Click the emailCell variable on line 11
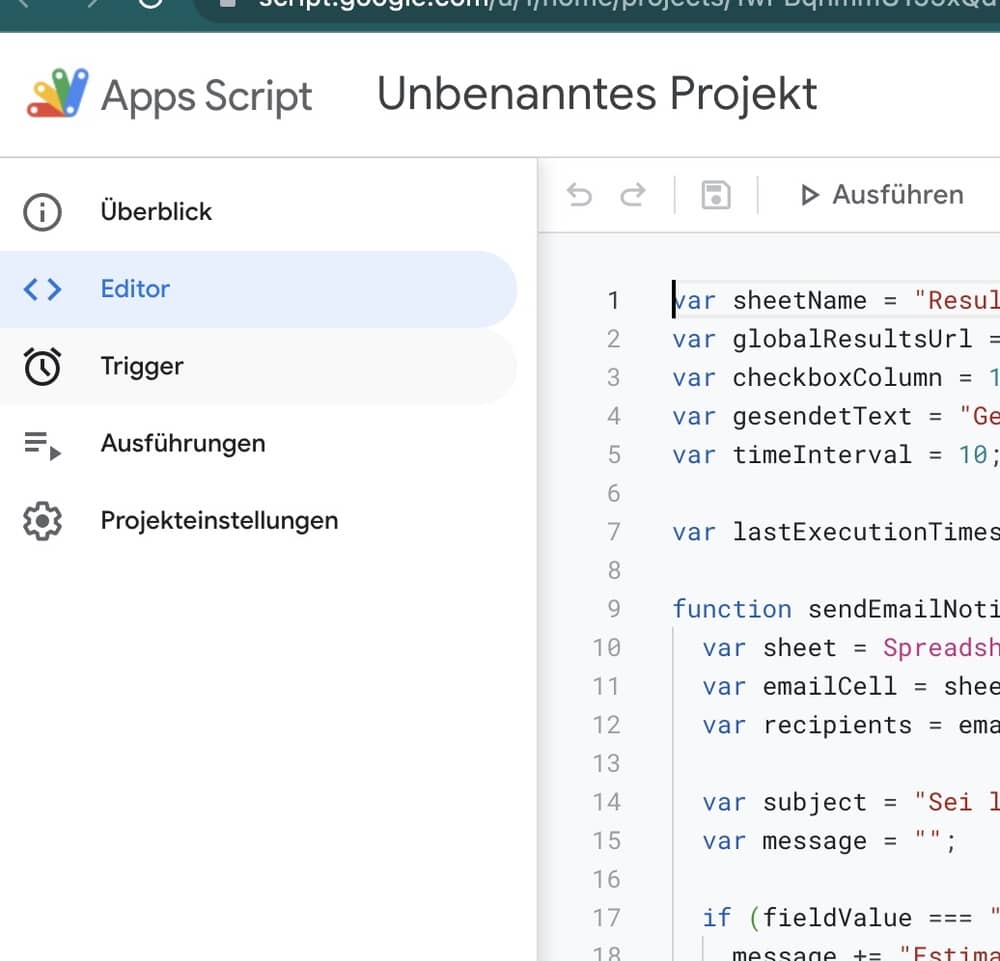Viewport: 1000px width, 961px height. point(829,687)
